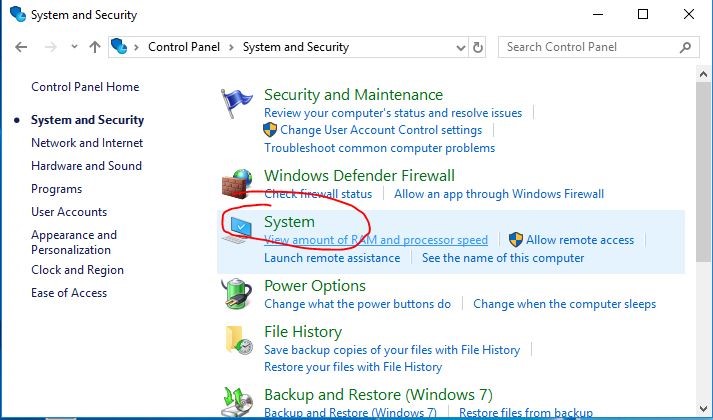Refresh the Control Panel view

pyautogui.click(x=477, y=47)
